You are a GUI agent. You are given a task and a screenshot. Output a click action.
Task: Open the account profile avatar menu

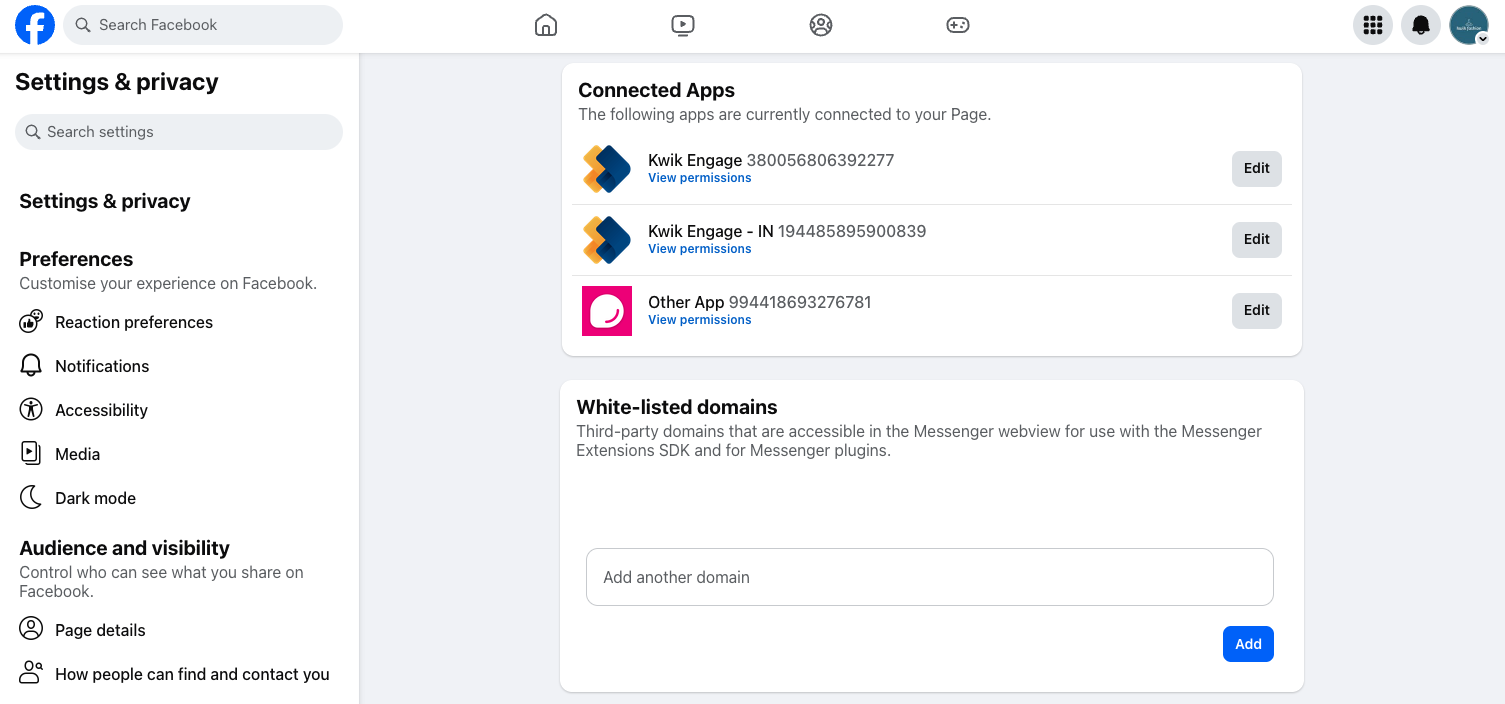1469,25
